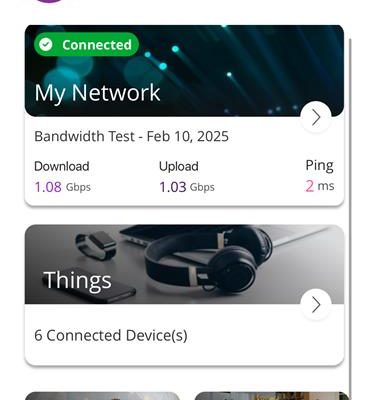
Task: Open the partially visible bottom-left card
Action: (102, 396)
